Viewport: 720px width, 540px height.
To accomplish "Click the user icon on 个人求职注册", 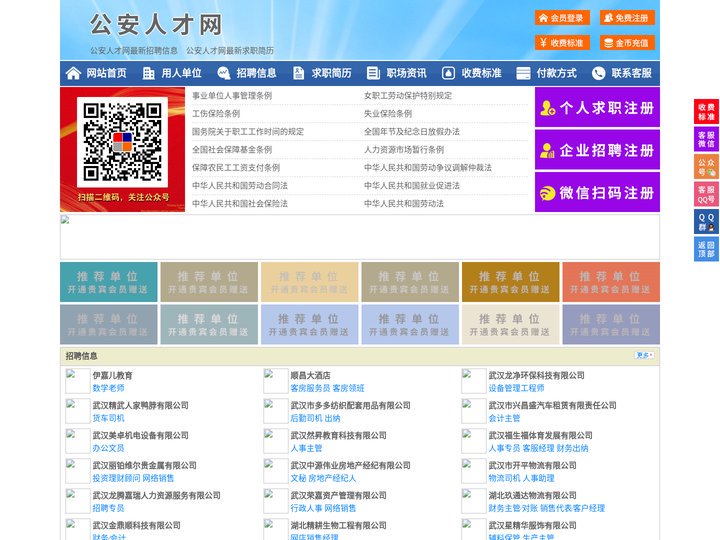I will (548, 108).
